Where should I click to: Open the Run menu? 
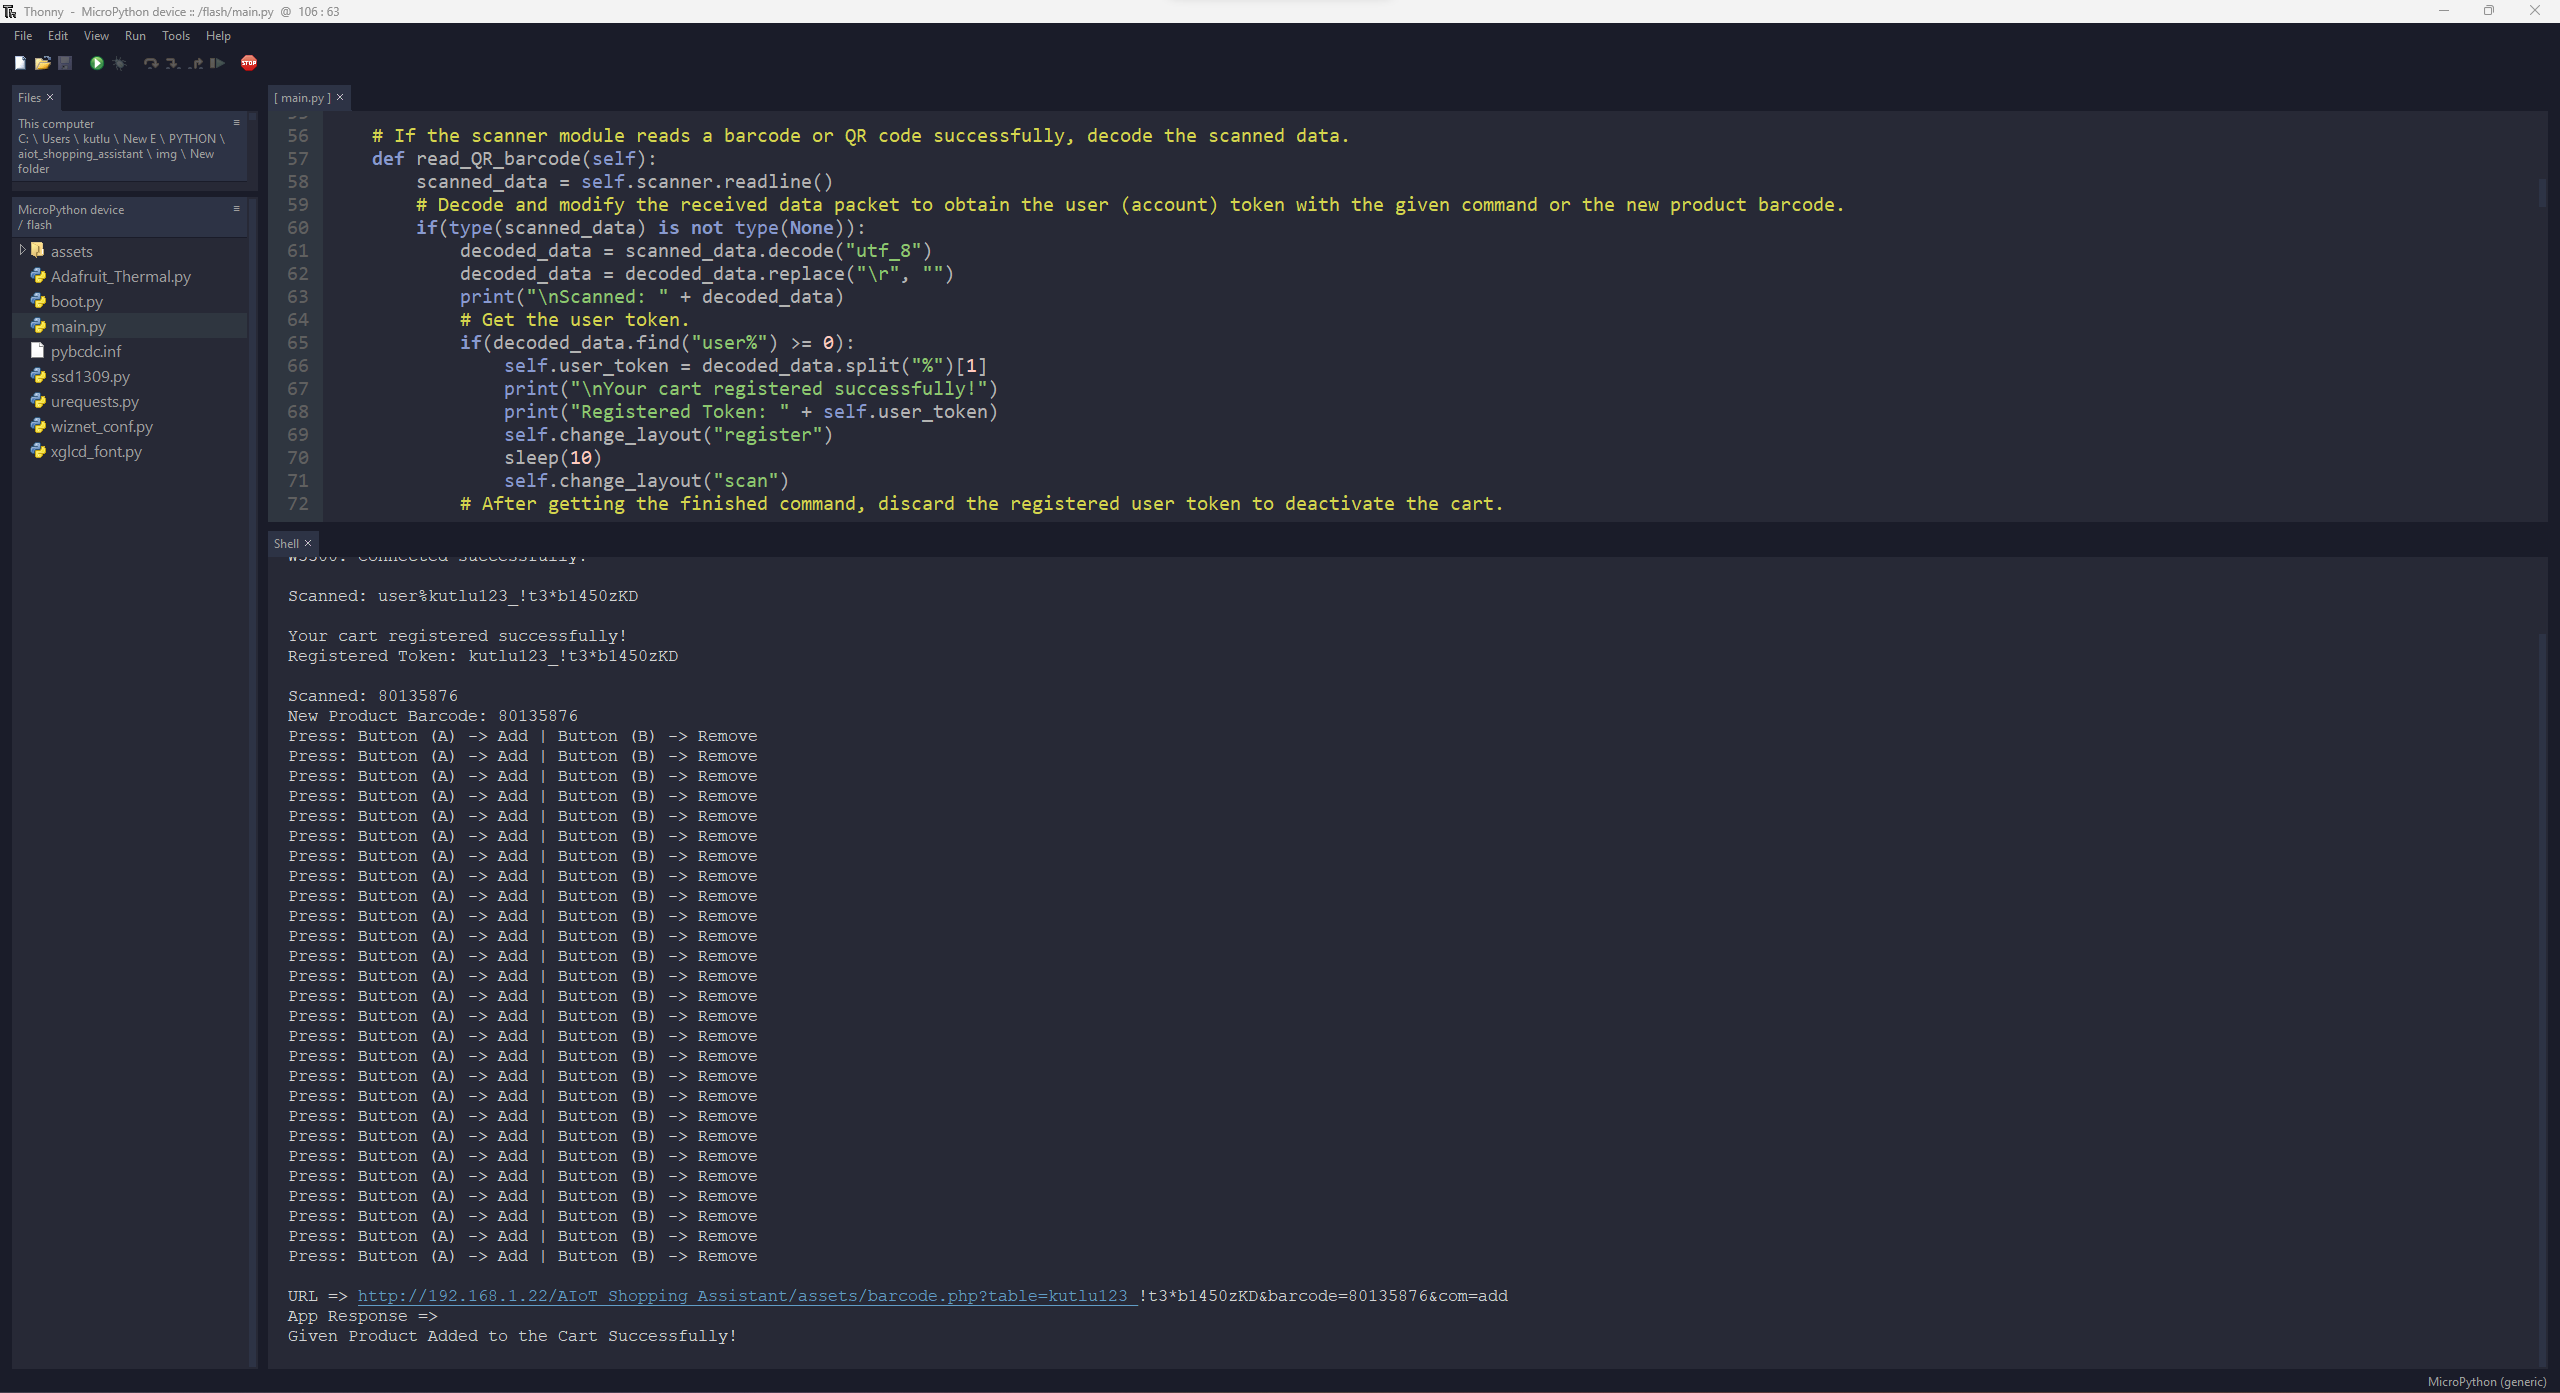tap(136, 36)
